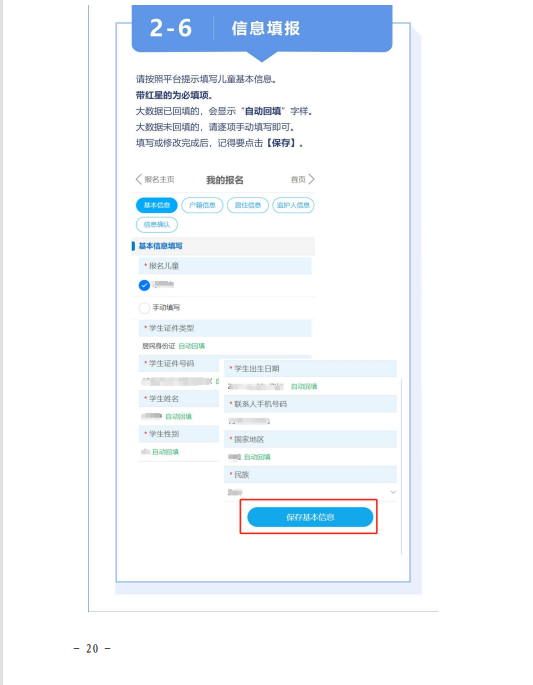Click the 保存基本信息 button
This screenshot has width=533, height=685.
[x=310, y=517]
